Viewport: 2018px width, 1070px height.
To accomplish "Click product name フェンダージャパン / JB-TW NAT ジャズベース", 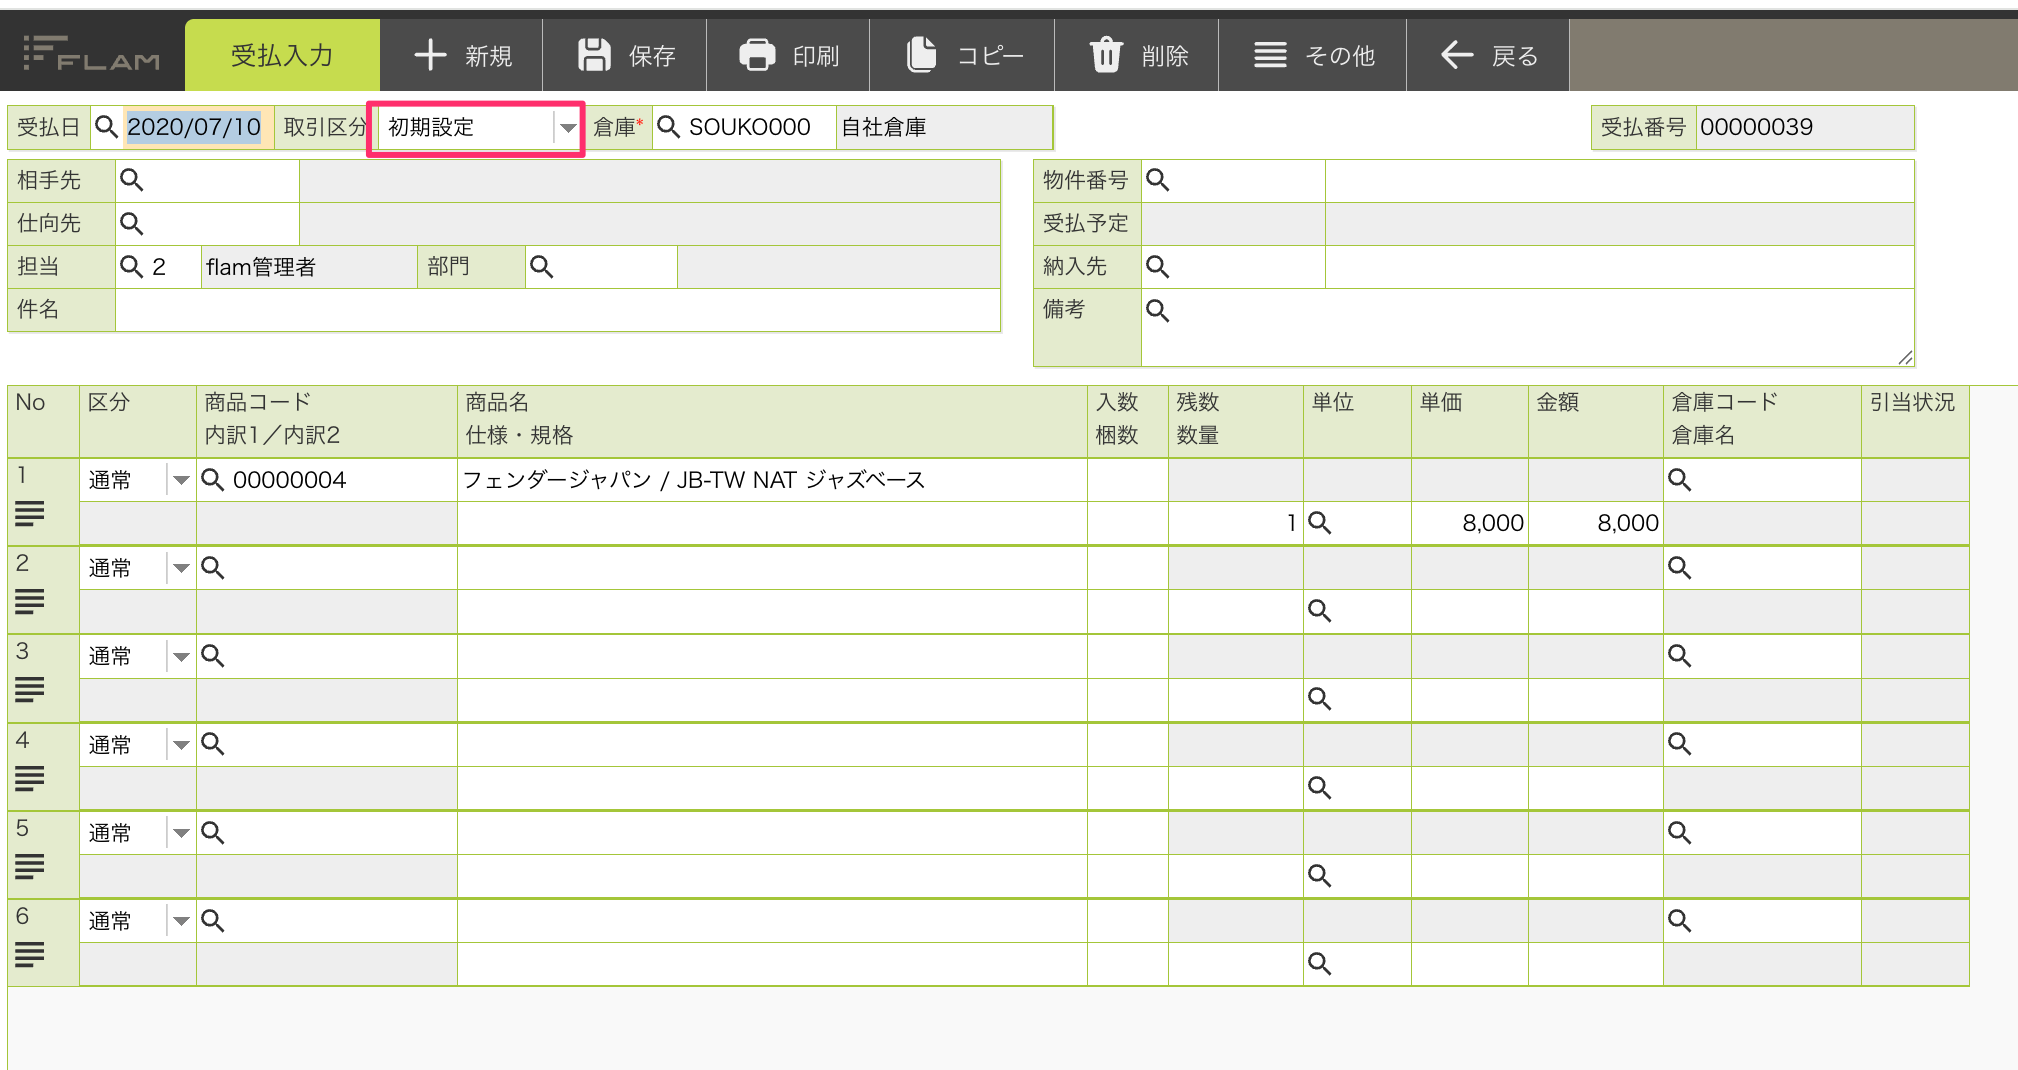I will 694,480.
